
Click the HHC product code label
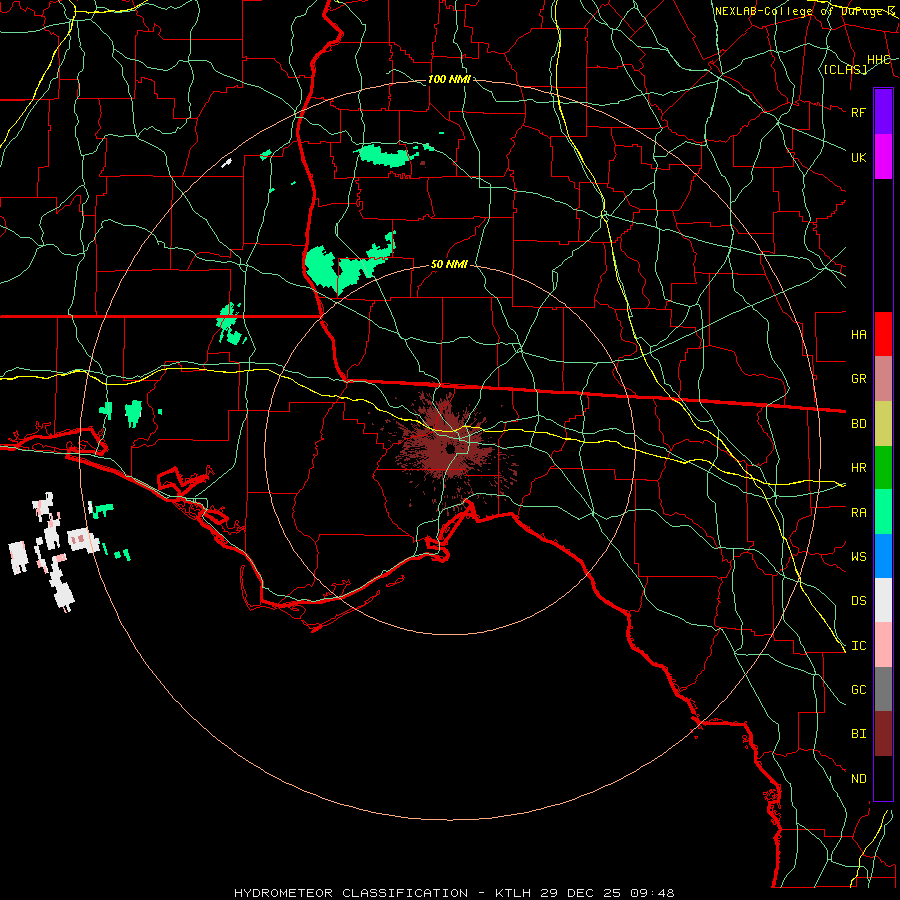(879, 60)
